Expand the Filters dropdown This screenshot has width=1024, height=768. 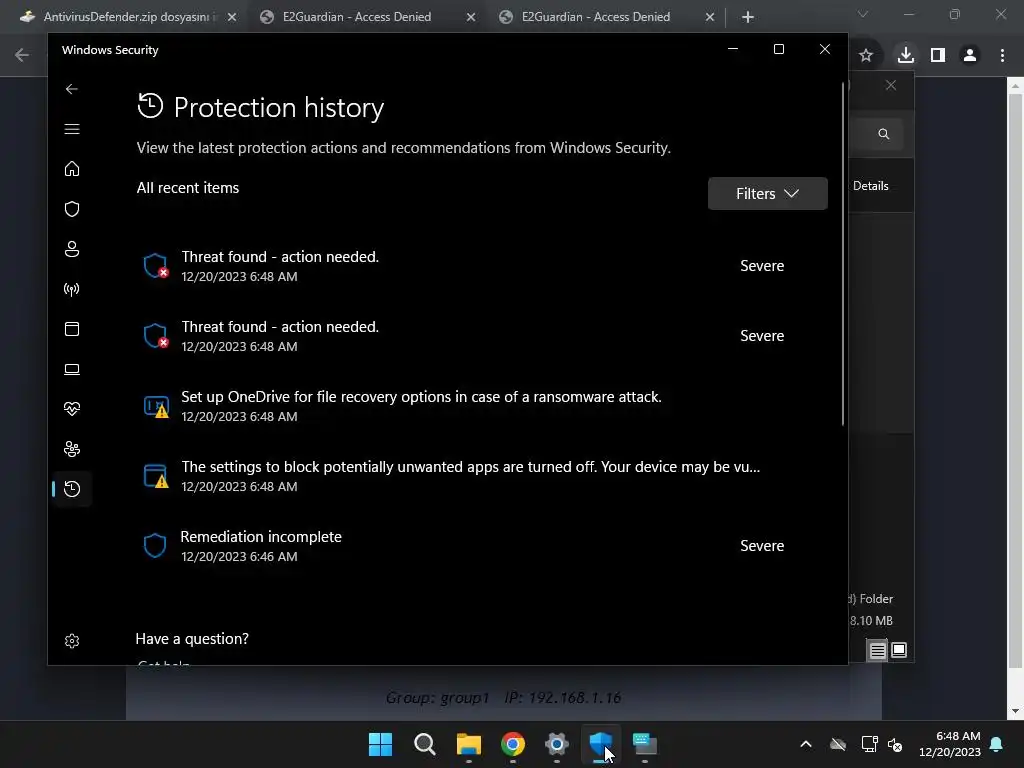767,193
